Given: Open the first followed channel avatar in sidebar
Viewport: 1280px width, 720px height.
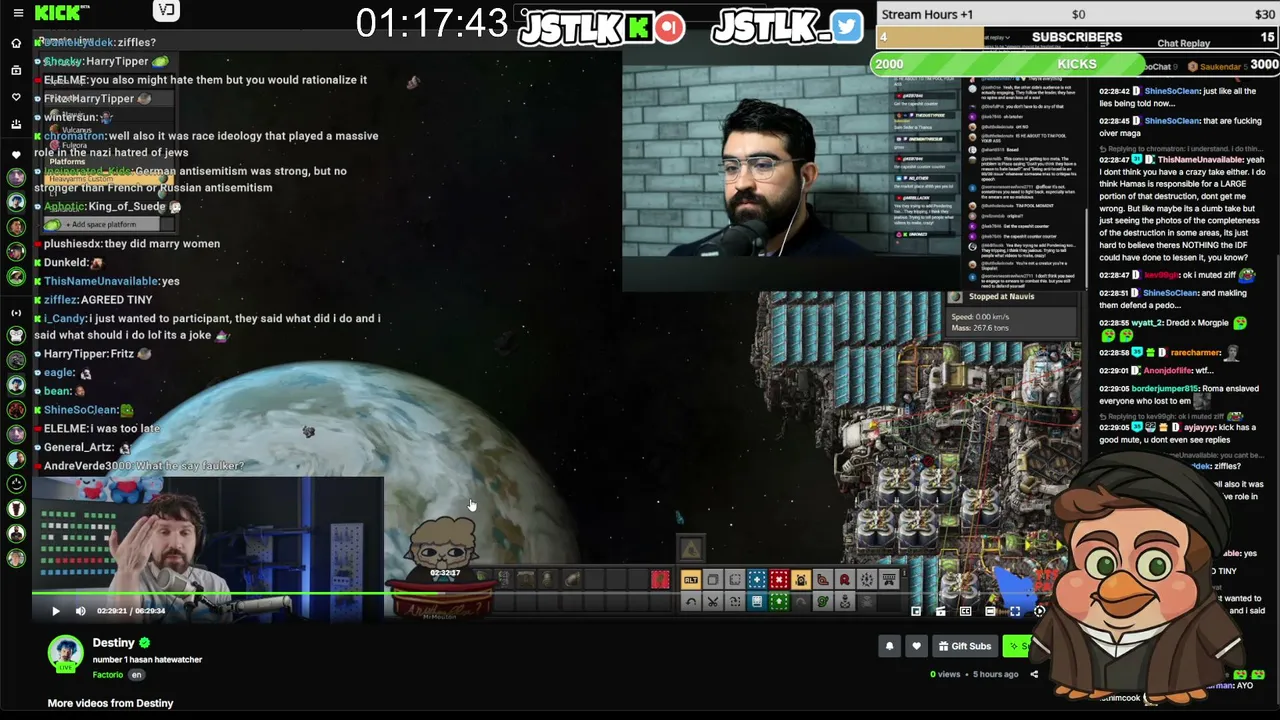Looking at the screenshot, I should 16,177.
